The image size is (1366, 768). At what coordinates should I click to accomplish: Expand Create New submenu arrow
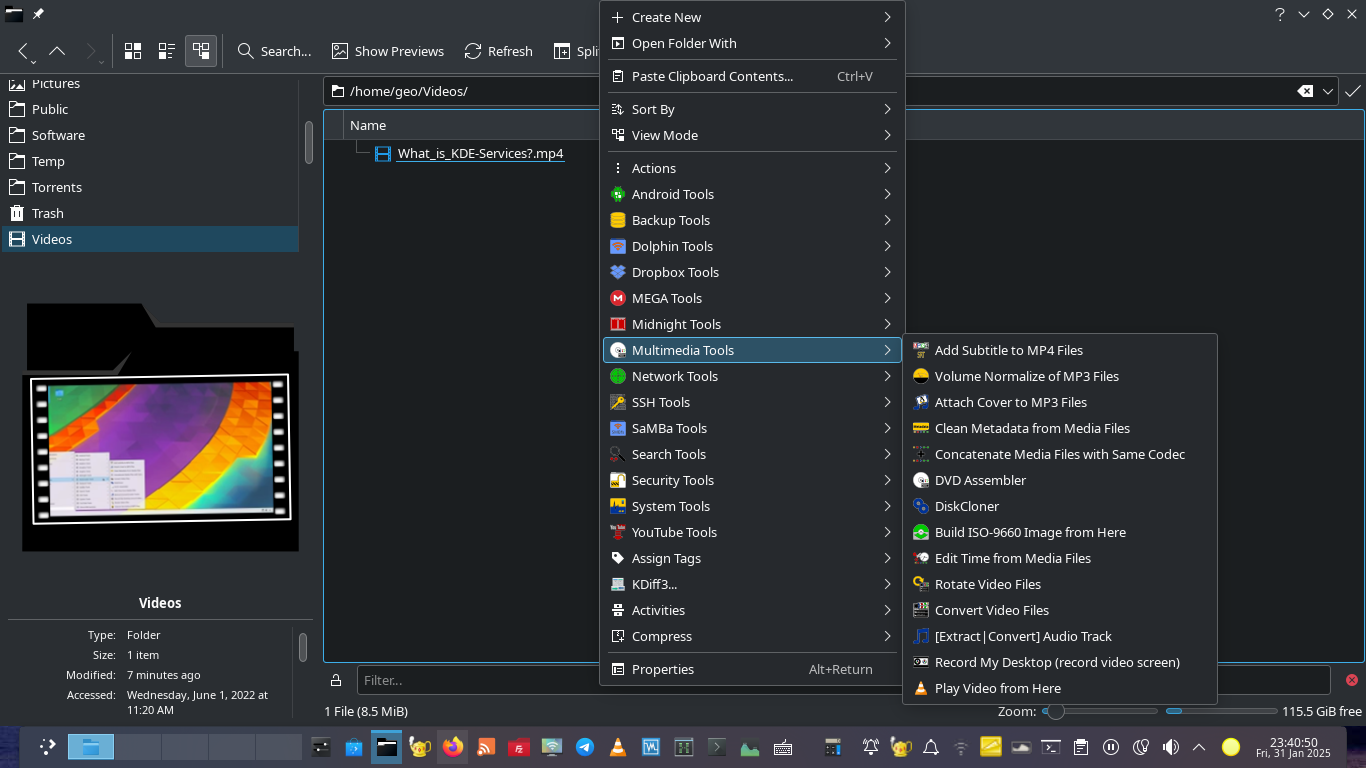pyautogui.click(x=887, y=17)
